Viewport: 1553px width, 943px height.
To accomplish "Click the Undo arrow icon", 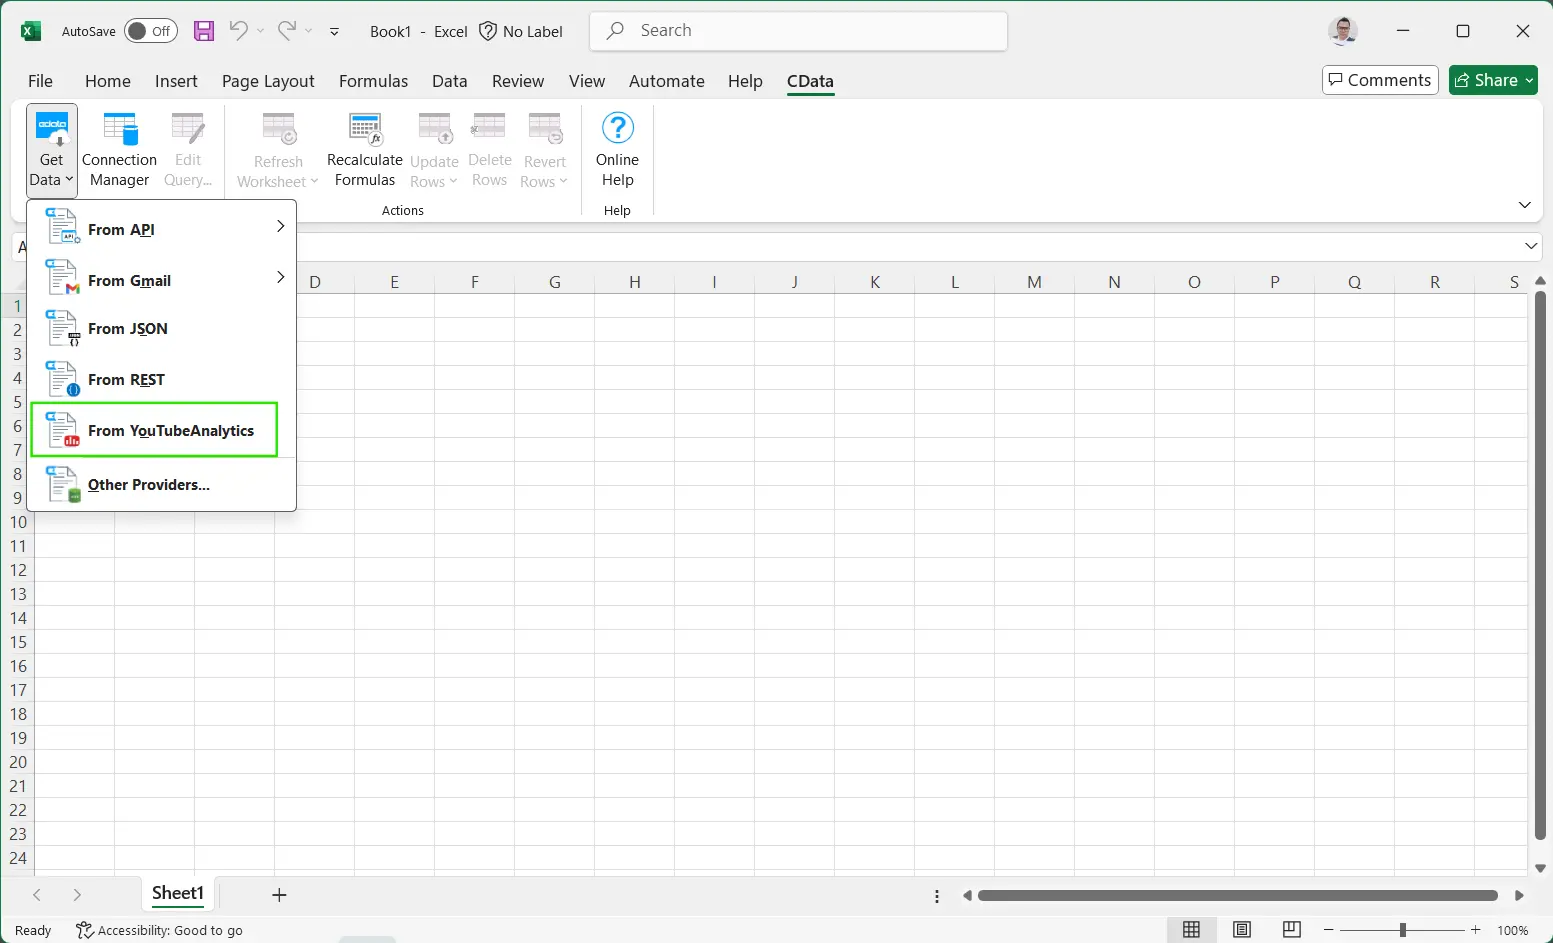I will 238,31.
